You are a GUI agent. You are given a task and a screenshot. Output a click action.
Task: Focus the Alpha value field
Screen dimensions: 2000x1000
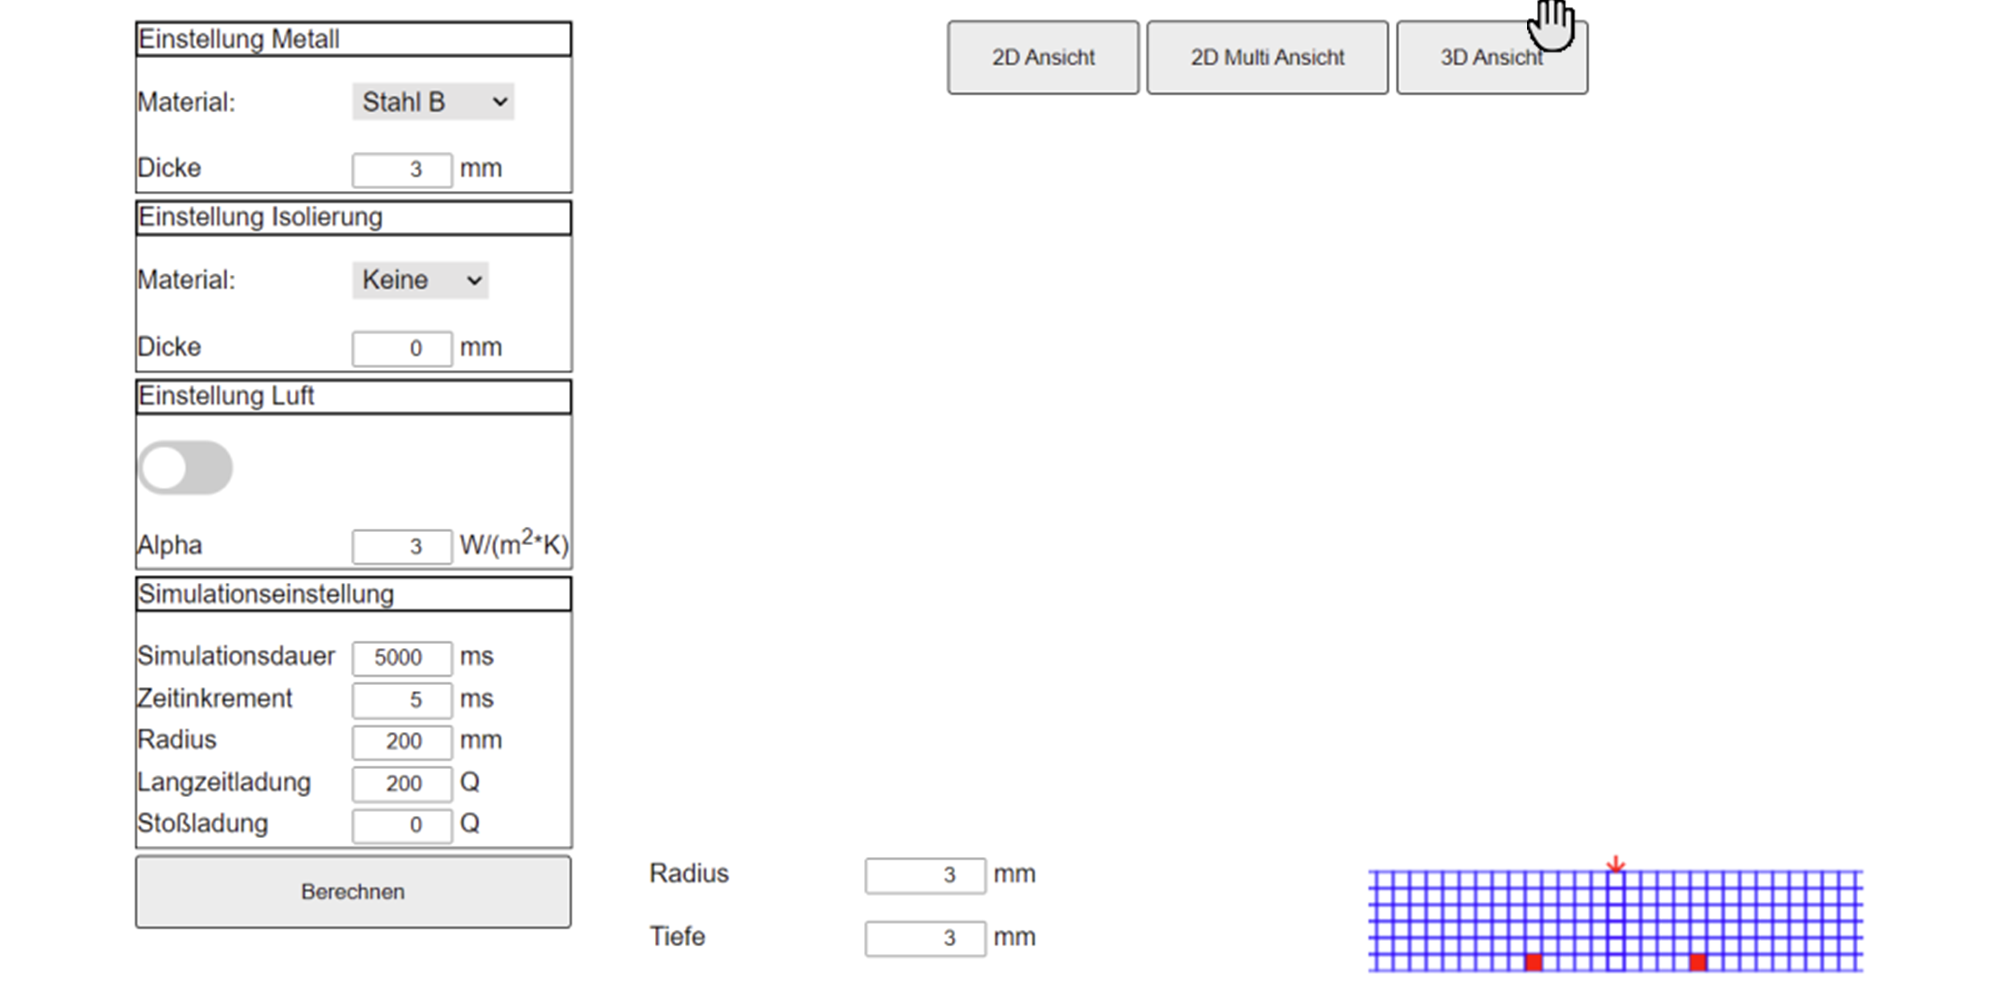pos(402,546)
